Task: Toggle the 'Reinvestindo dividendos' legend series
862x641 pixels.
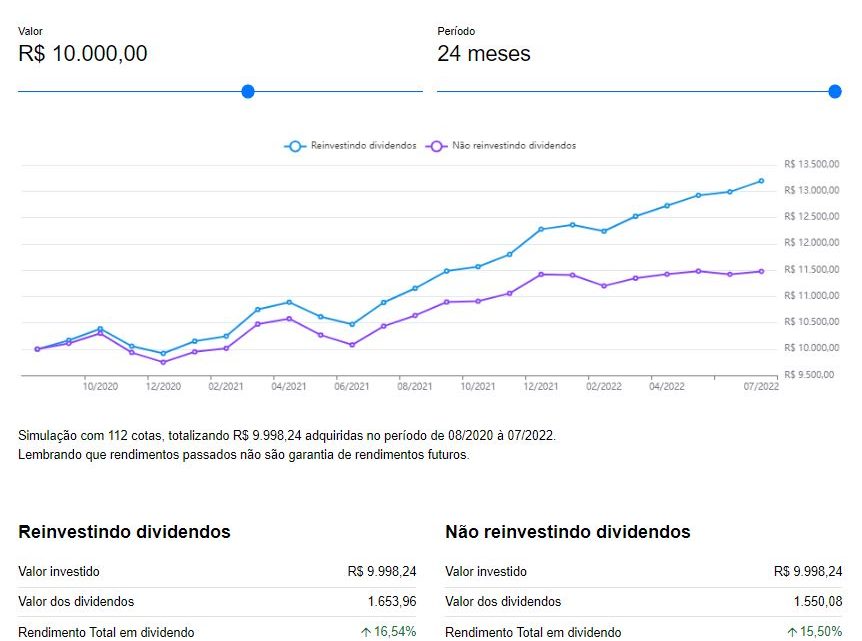Action: [350, 146]
